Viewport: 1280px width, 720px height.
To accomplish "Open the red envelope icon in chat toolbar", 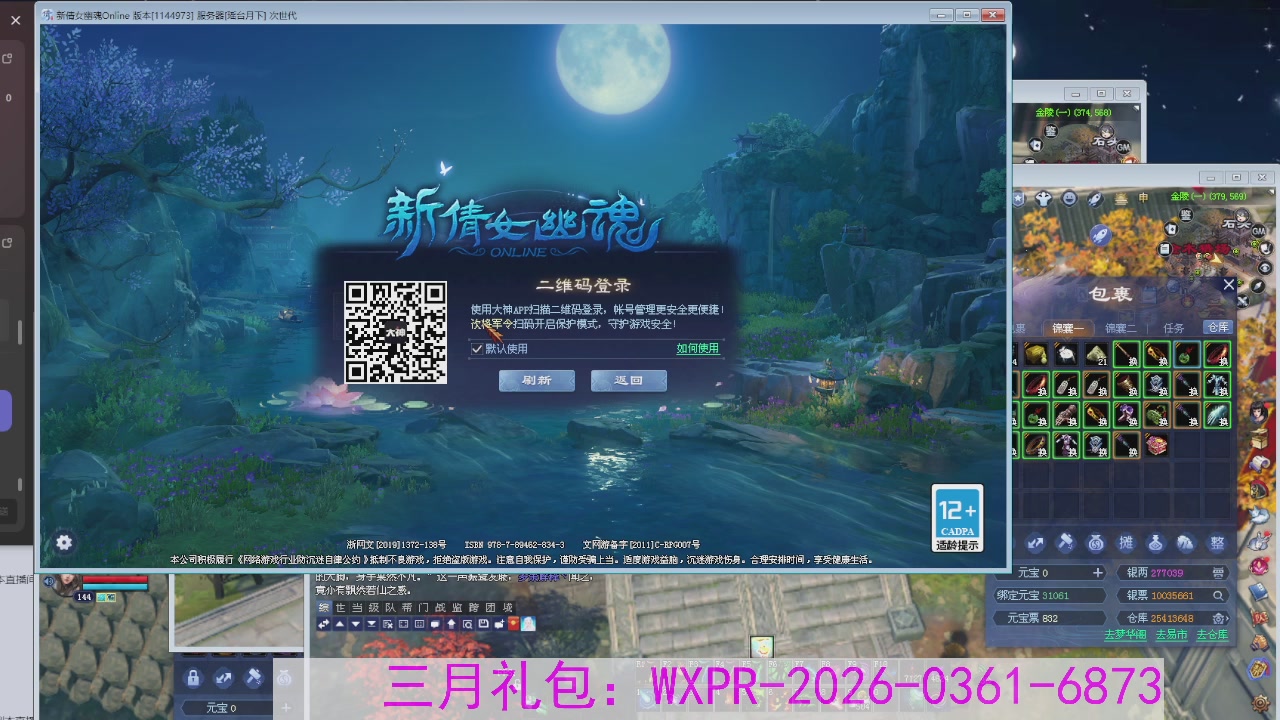I will point(514,625).
